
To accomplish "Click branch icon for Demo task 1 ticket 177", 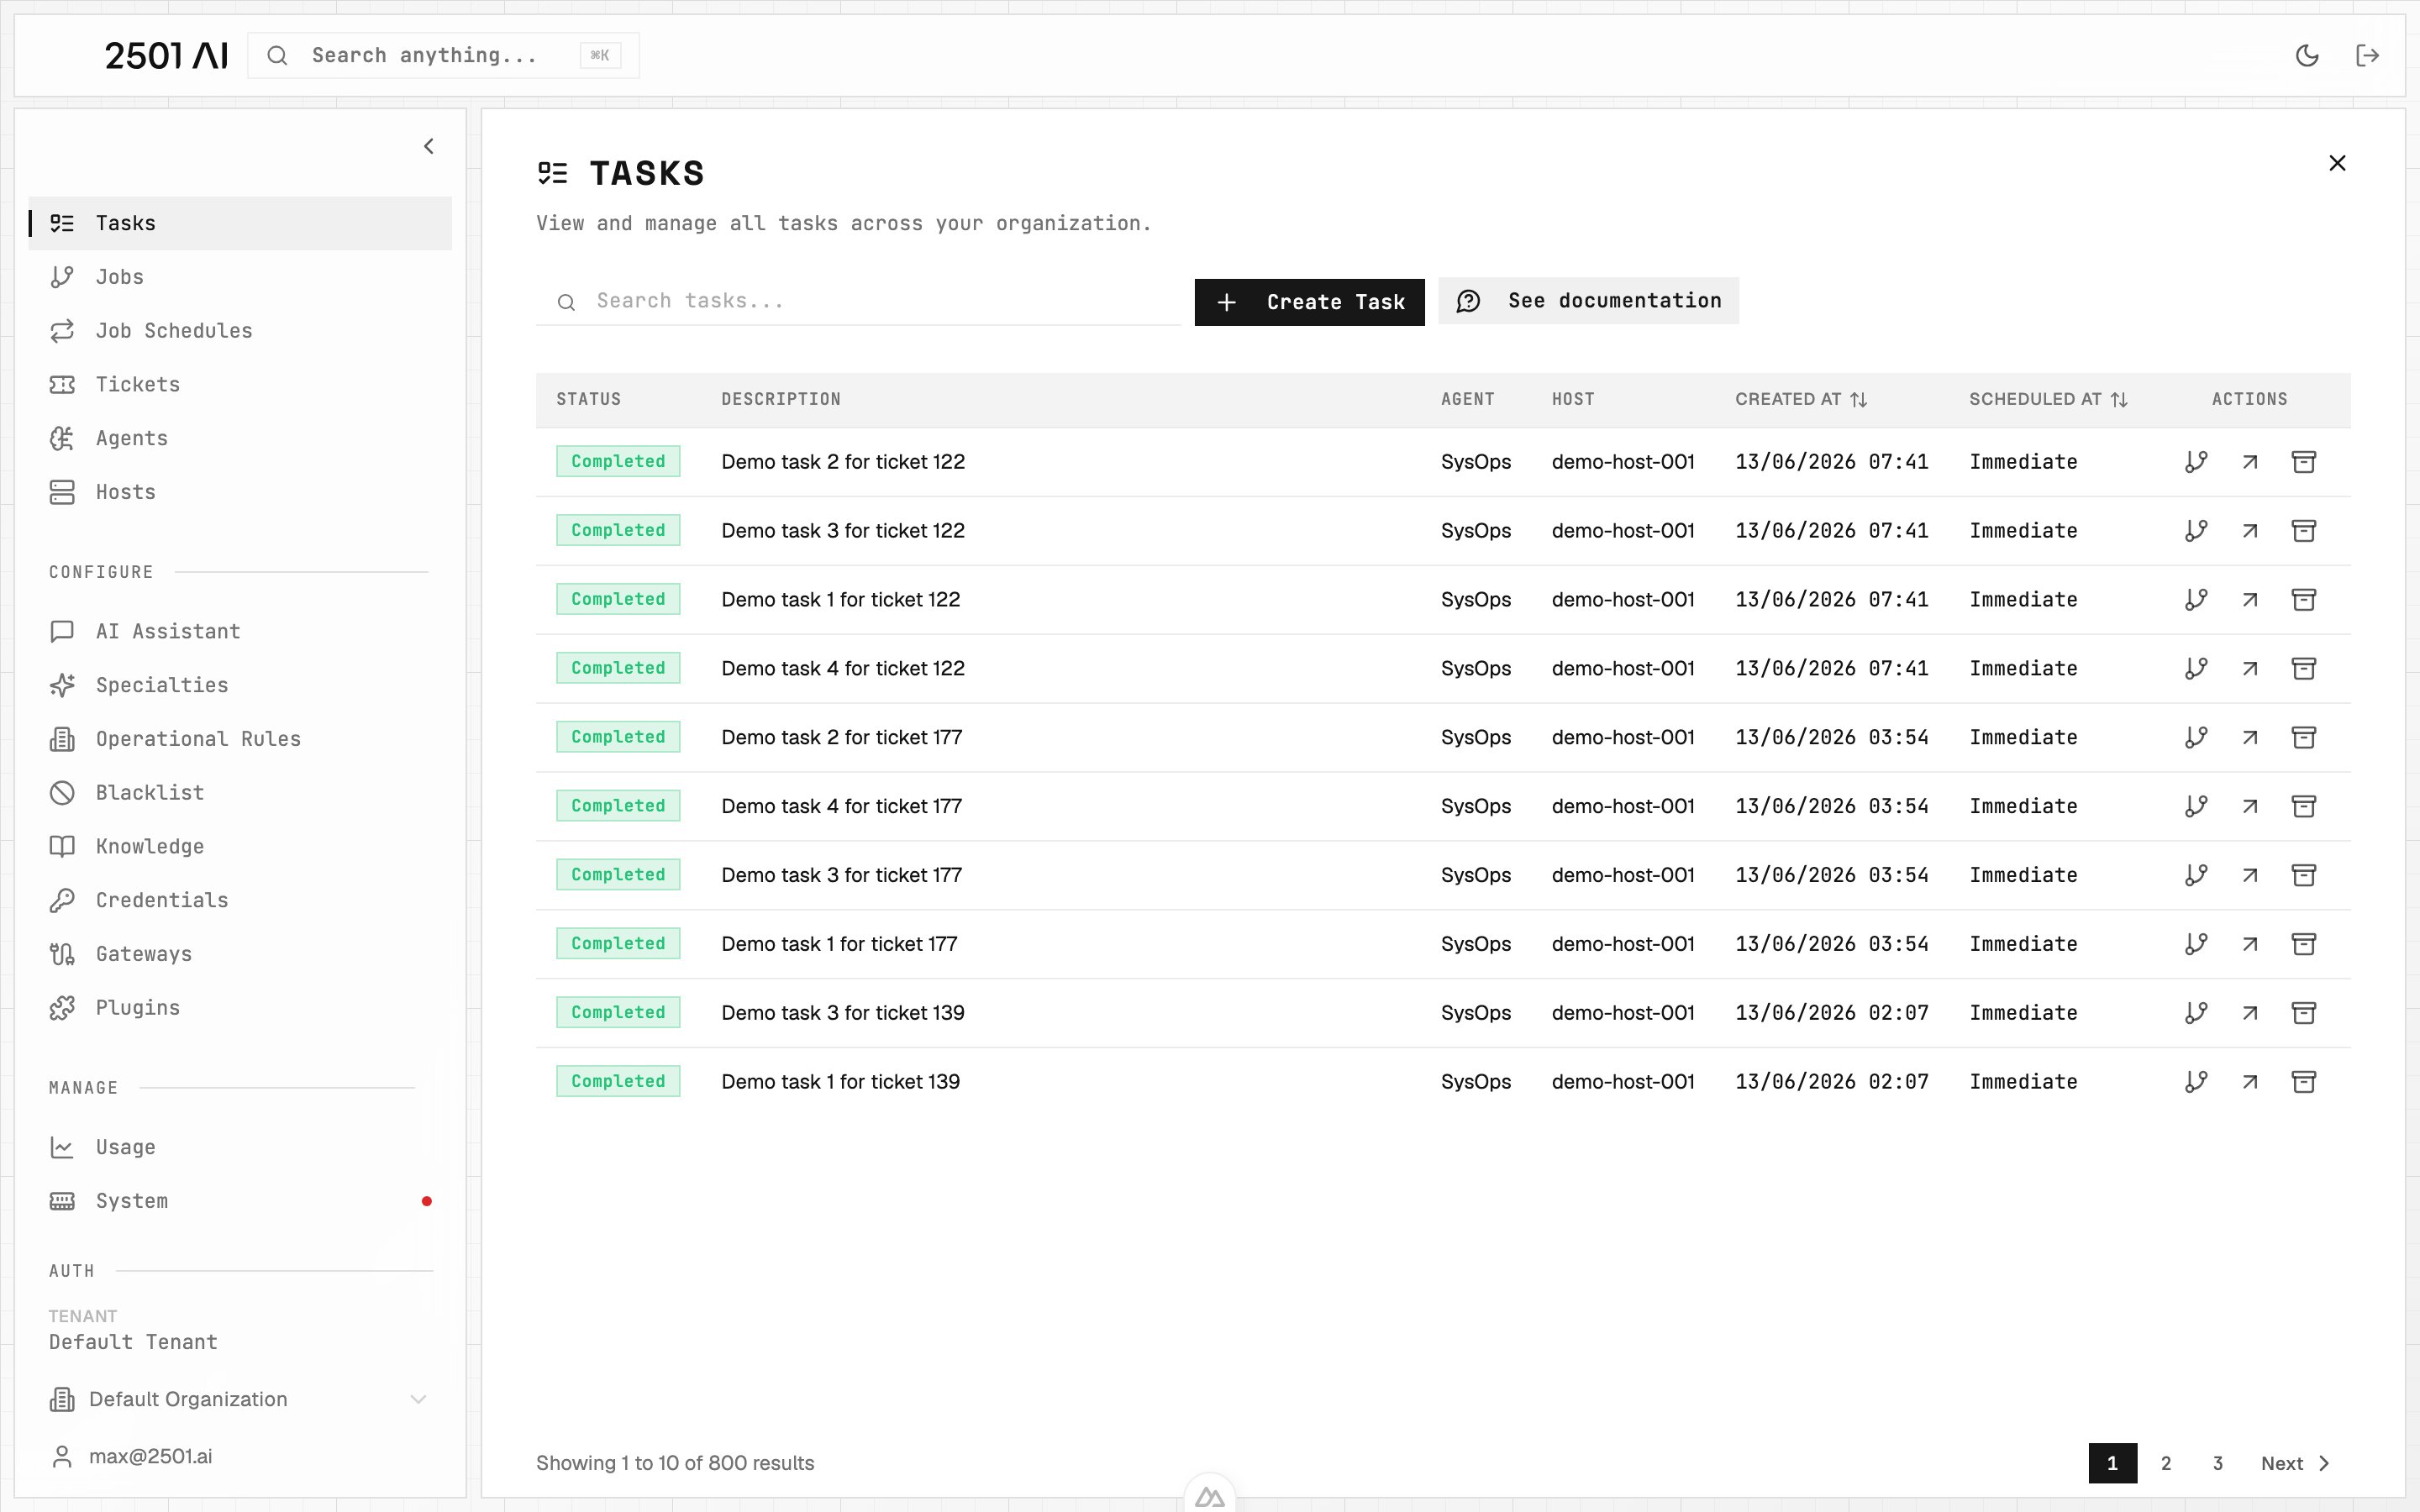I will pyautogui.click(x=2196, y=944).
